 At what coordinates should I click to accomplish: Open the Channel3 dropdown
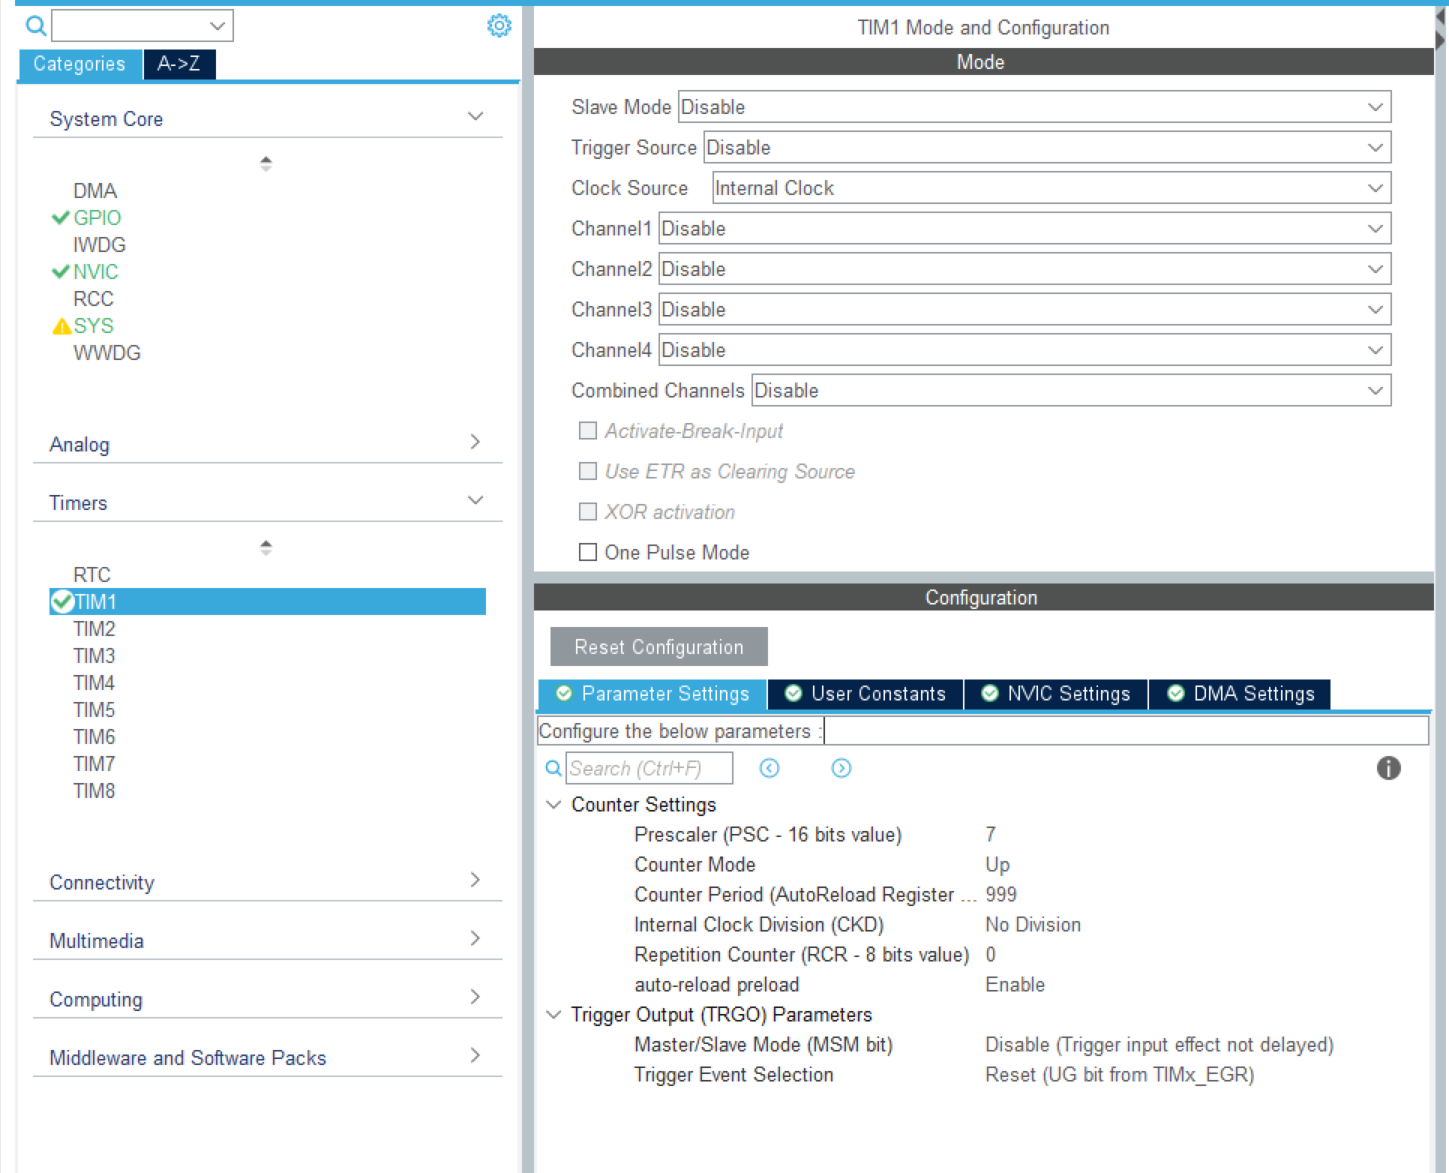point(1025,309)
